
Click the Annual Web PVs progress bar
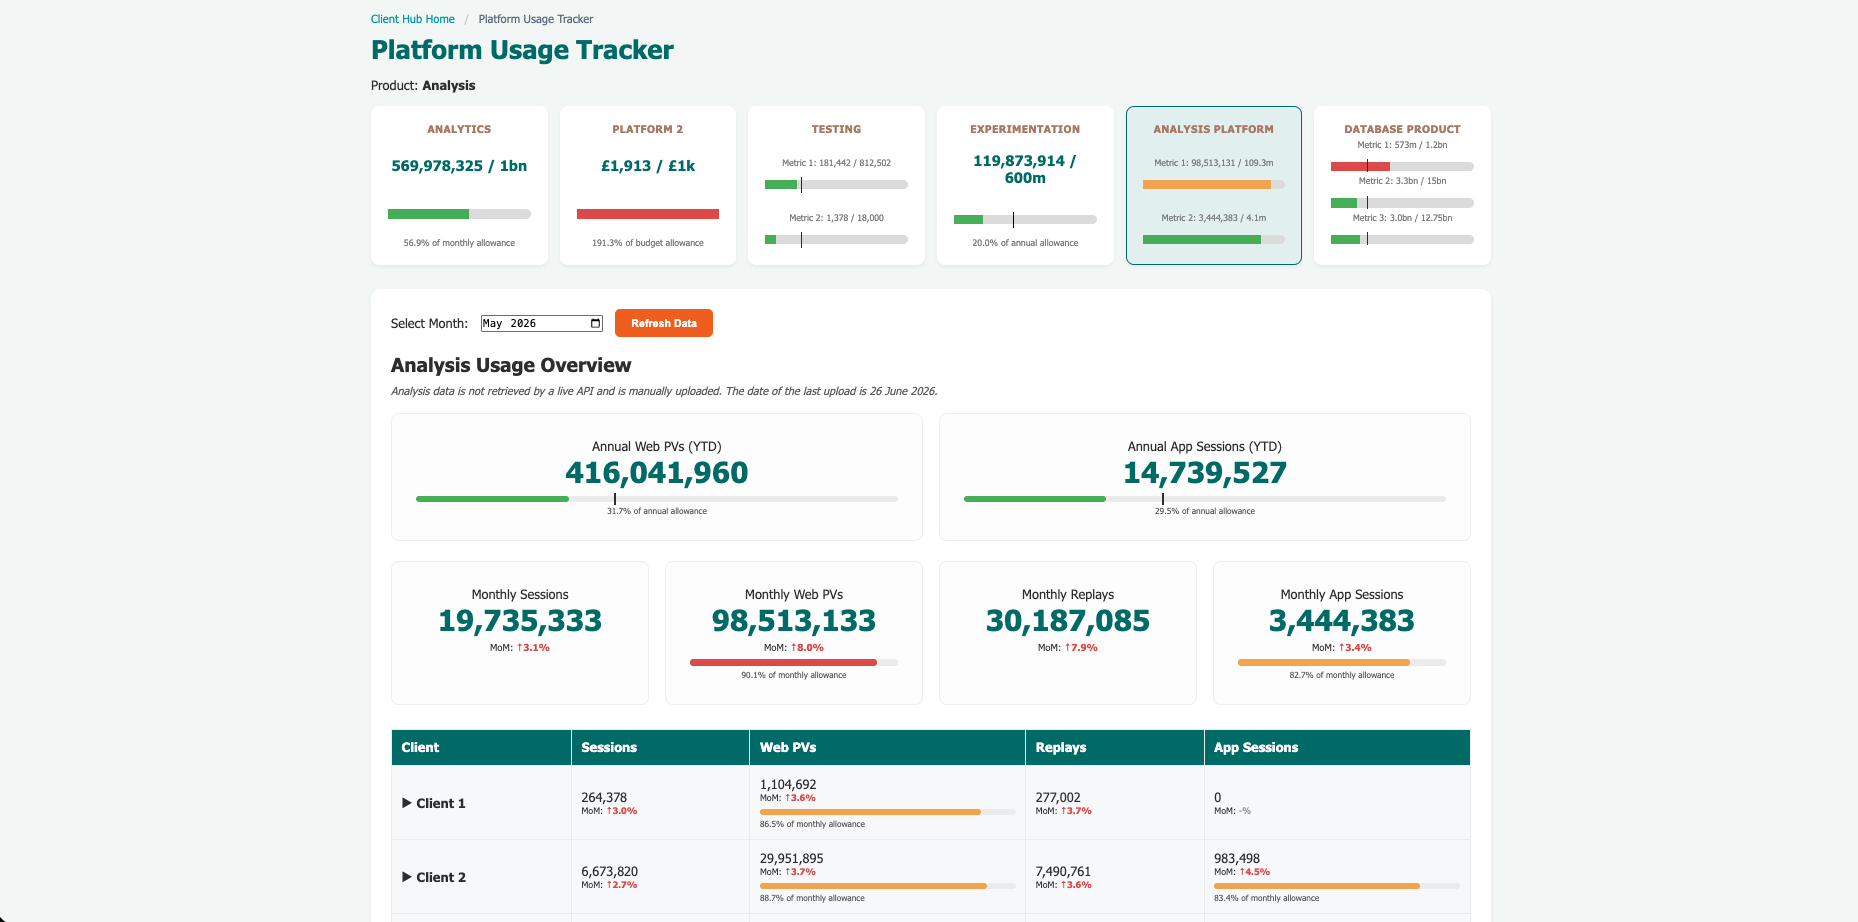click(x=657, y=499)
